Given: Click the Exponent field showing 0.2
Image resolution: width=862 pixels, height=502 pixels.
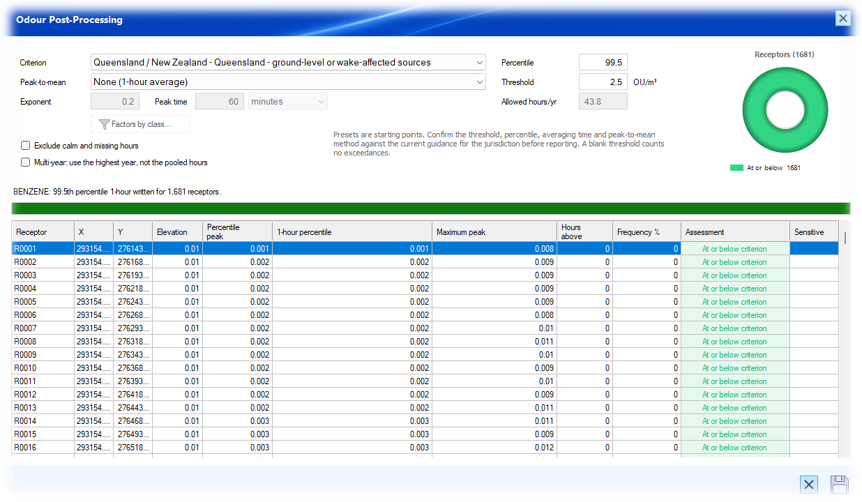Looking at the screenshot, I should click(114, 102).
